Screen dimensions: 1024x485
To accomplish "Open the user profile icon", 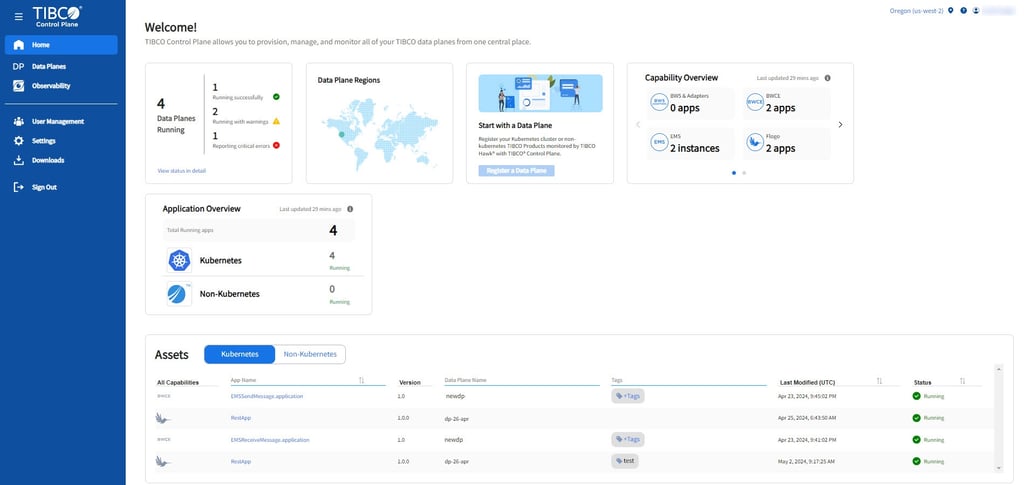I will 976,10.
